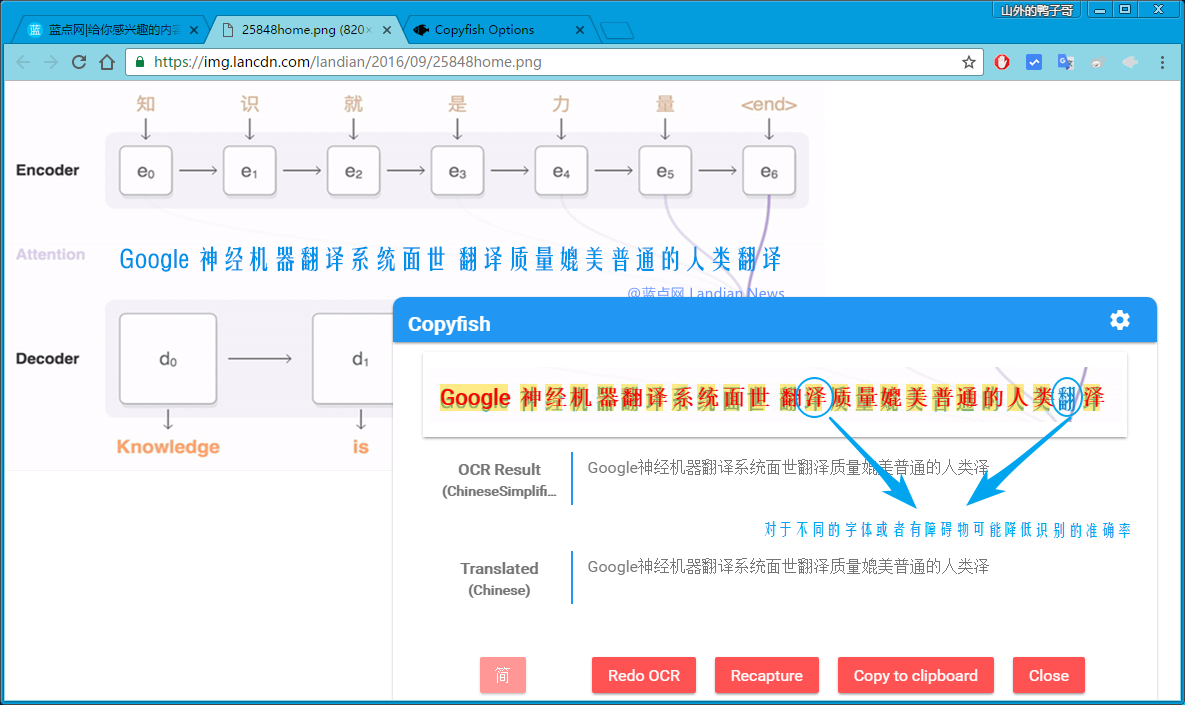Toggle the simplified Chinese 简 button
This screenshot has width=1185, height=705.
(503, 676)
